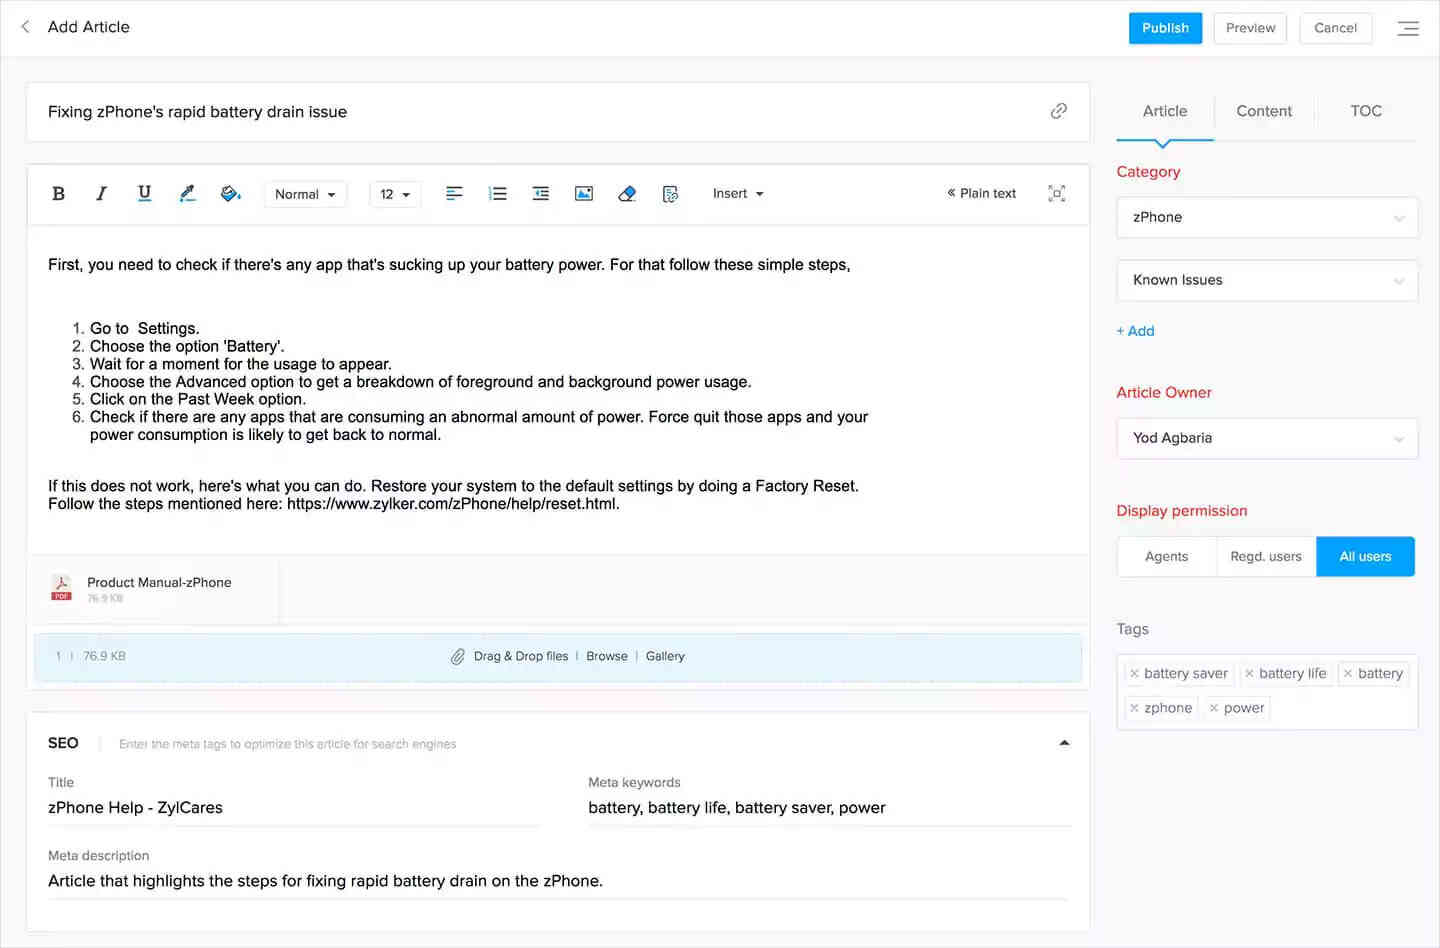Open the TOC tab
This screenshot has height=948, width=1440.
pos(1366,111)
